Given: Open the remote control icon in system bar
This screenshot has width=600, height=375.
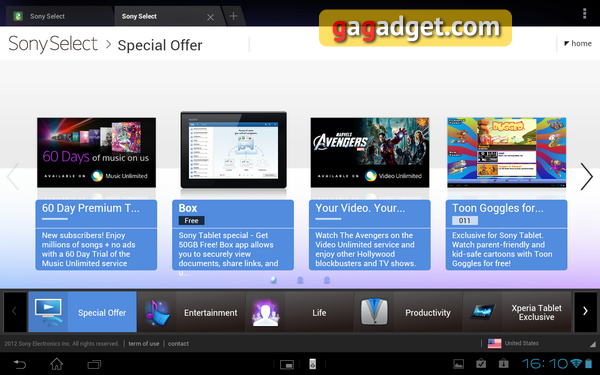Looking at the screenshot, I should (313, 364).
